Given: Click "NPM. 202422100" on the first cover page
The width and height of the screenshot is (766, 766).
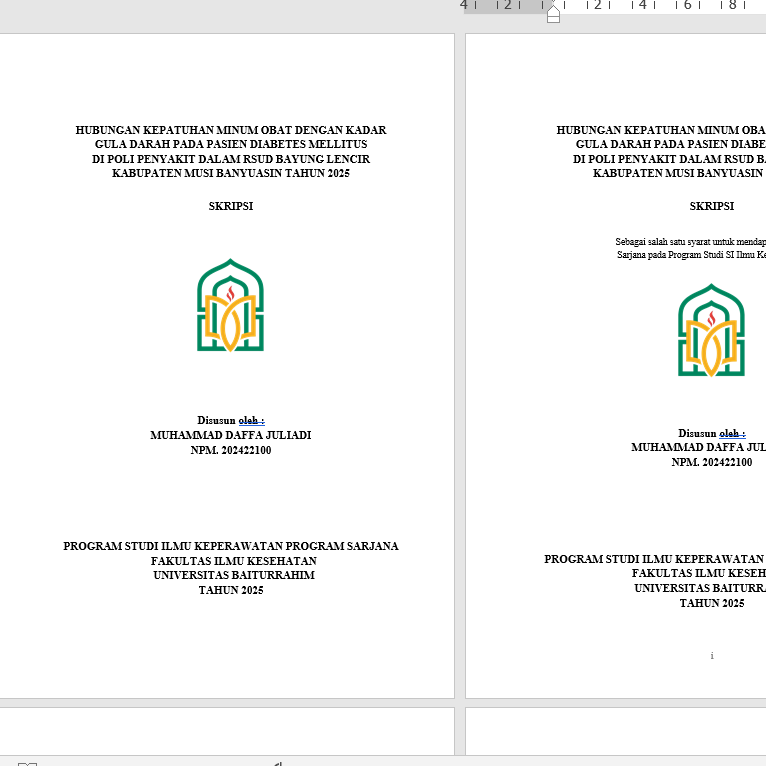Looking at the screenshot, I should (231, 450).
